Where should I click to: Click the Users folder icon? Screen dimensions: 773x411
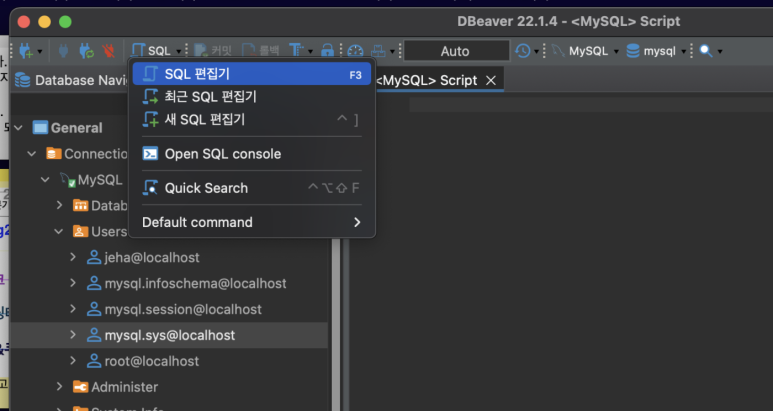tap(81, 231)
